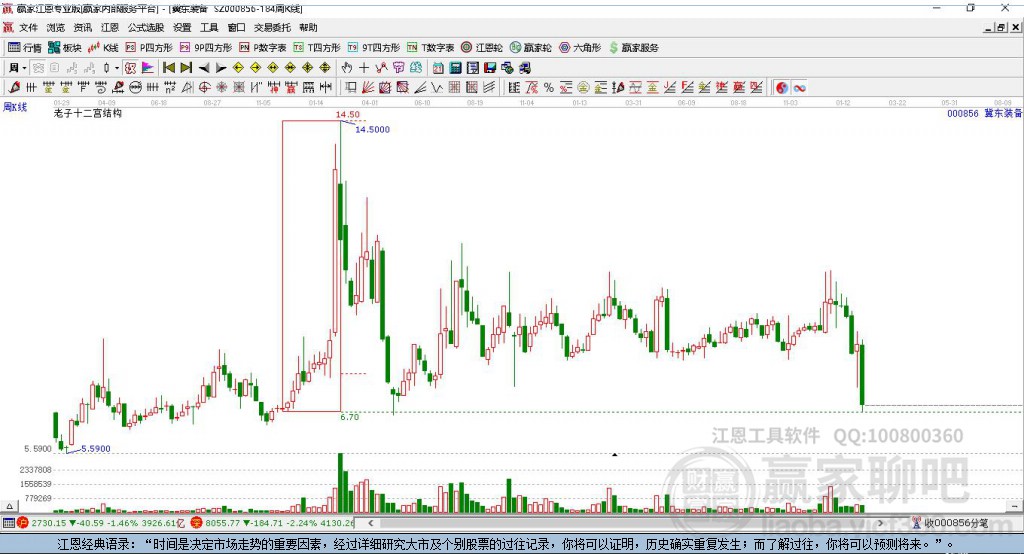Click the percent % tool icon
This screenshot has width=1024, height=554.
point(549,88)
